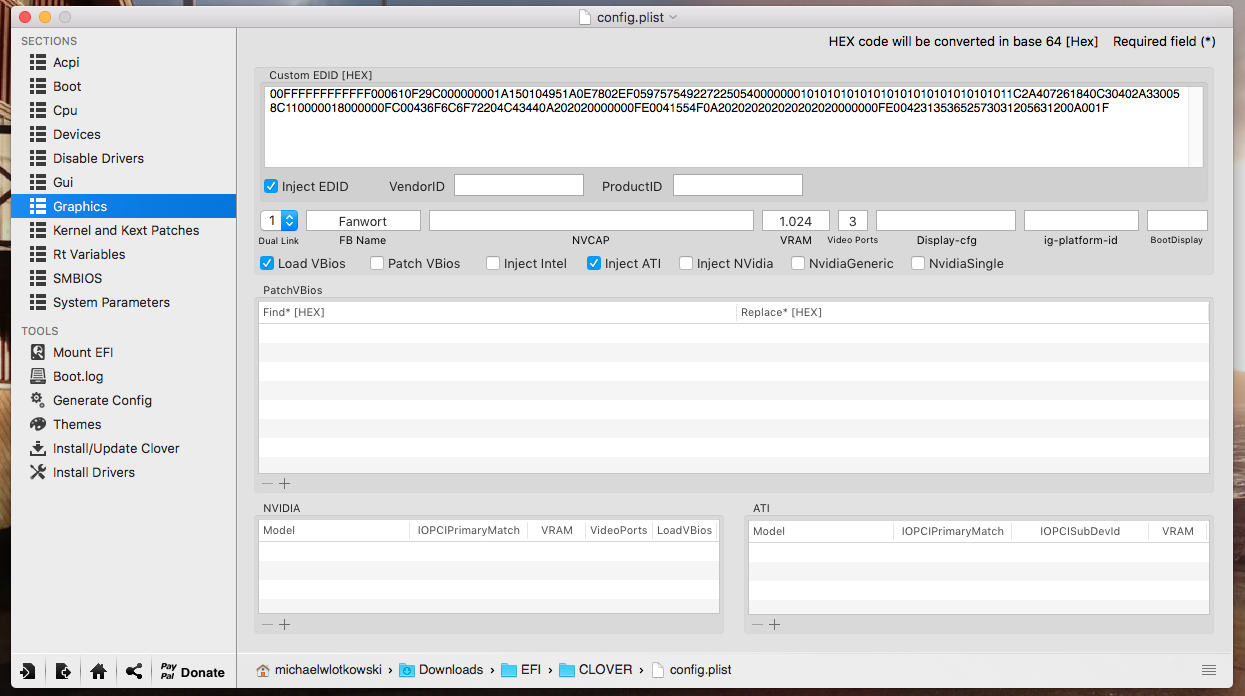The image size is (1245, 696).
Task: Click the NVCAP input field
Action: [x=591, y=221]
